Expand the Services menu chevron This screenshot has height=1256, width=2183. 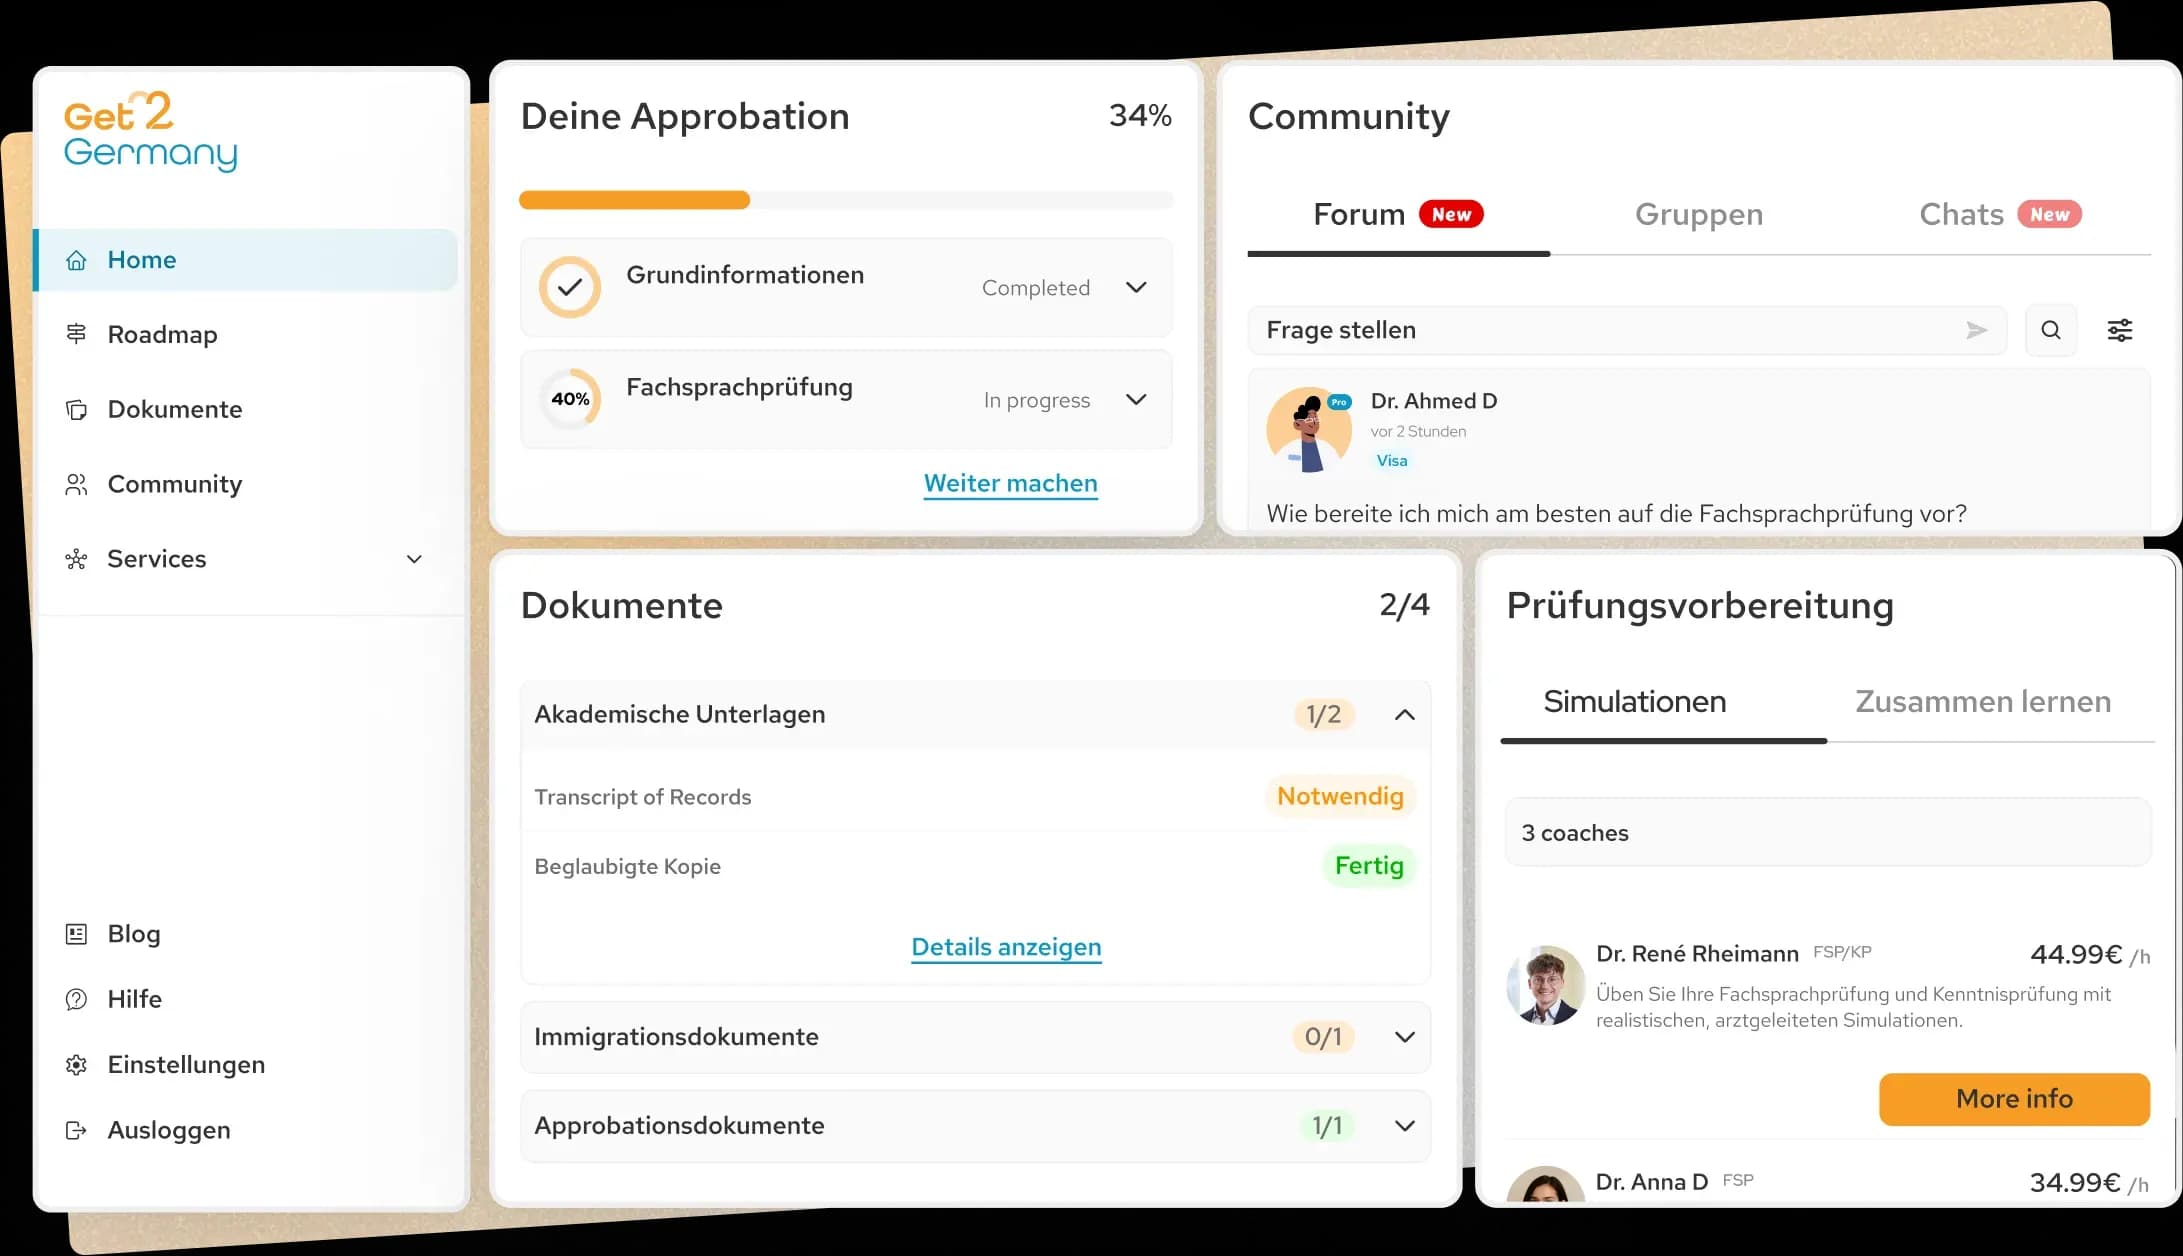tap(414, 559)
